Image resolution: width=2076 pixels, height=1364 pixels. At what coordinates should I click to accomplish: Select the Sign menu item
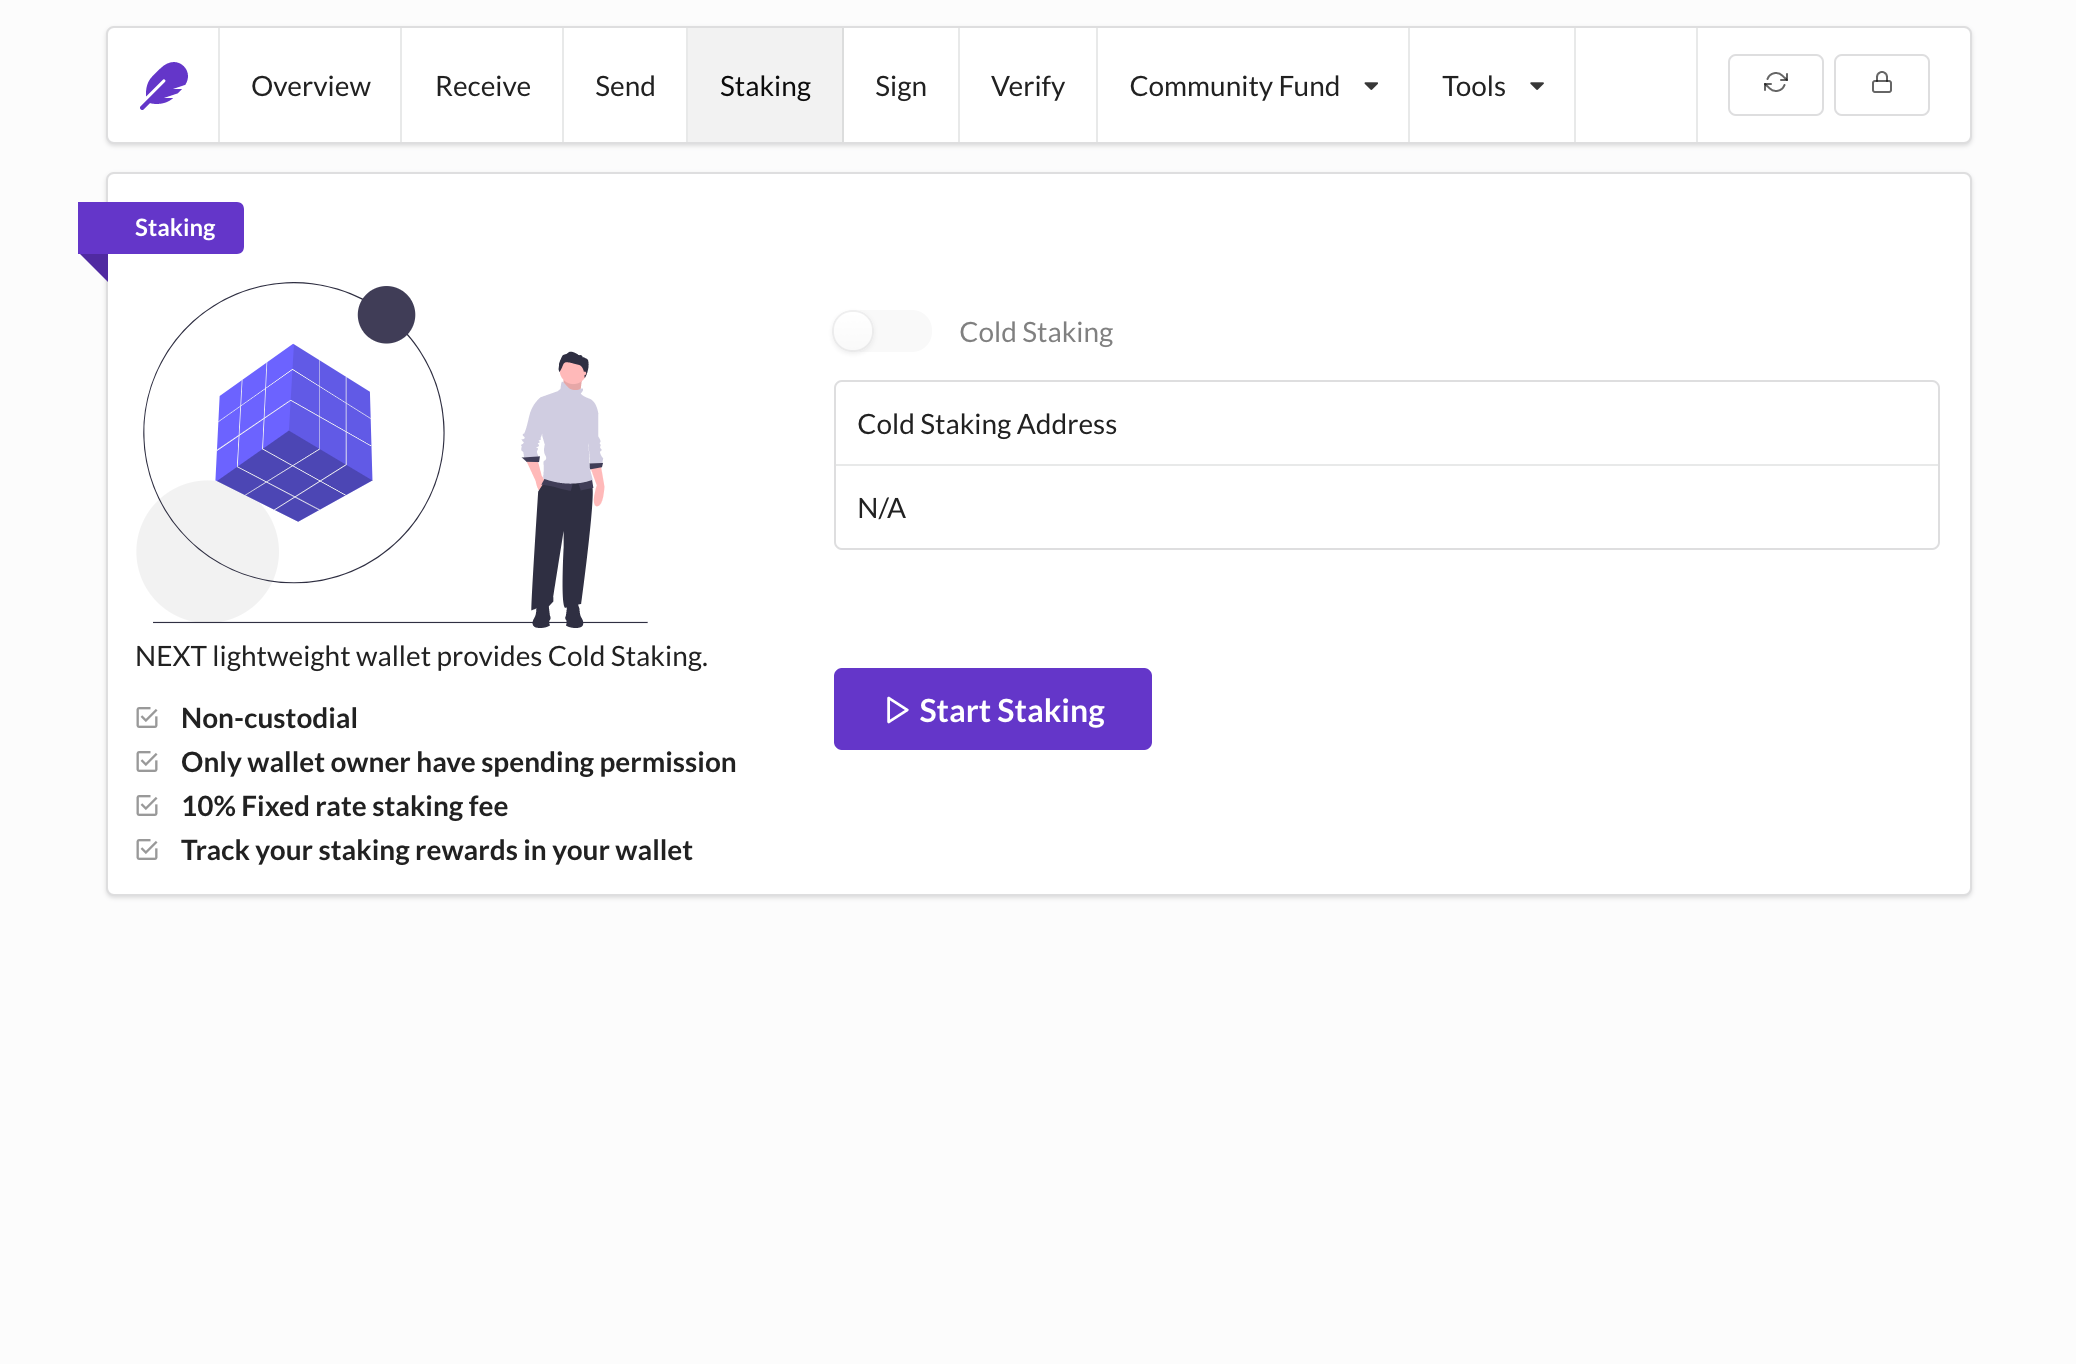[x=900, y=86]
